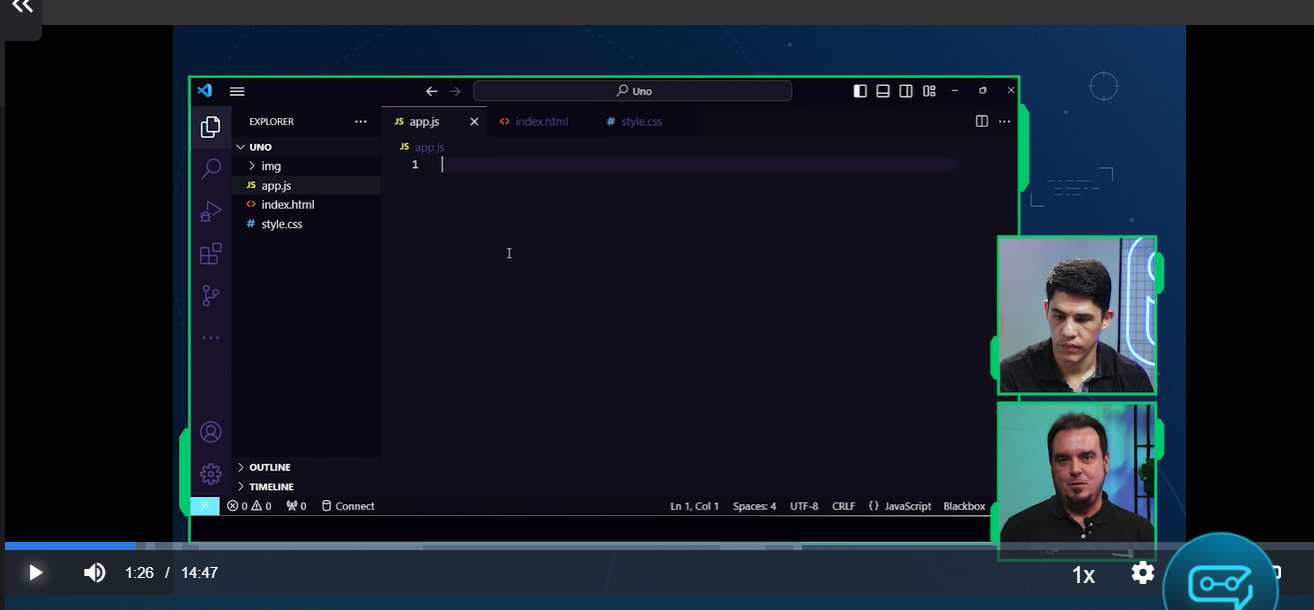This screenshot has width=1314, height=610.
Task: Open the Source Control view
Action: (210, 296)
